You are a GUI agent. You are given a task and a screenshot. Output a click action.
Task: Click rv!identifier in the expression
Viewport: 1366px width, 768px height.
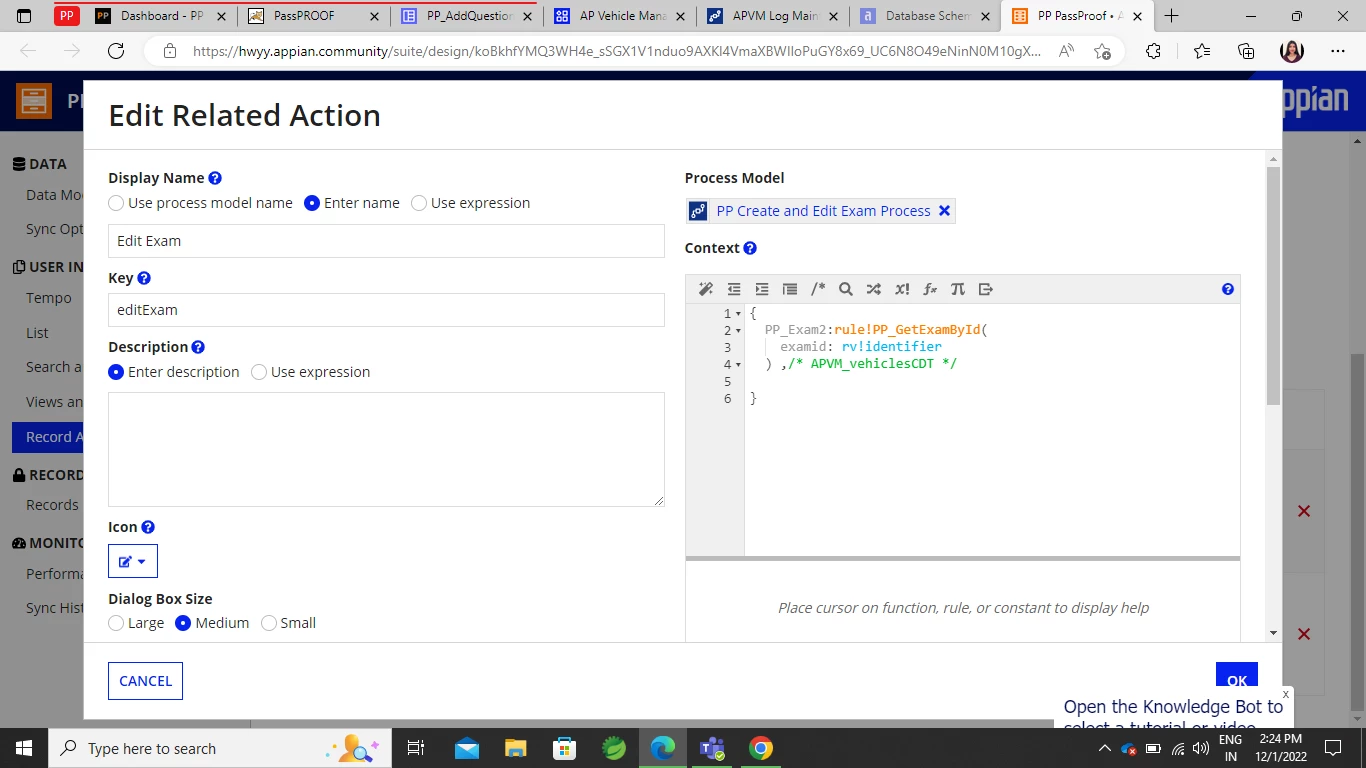pyautogui.click(x=891, y=347)
